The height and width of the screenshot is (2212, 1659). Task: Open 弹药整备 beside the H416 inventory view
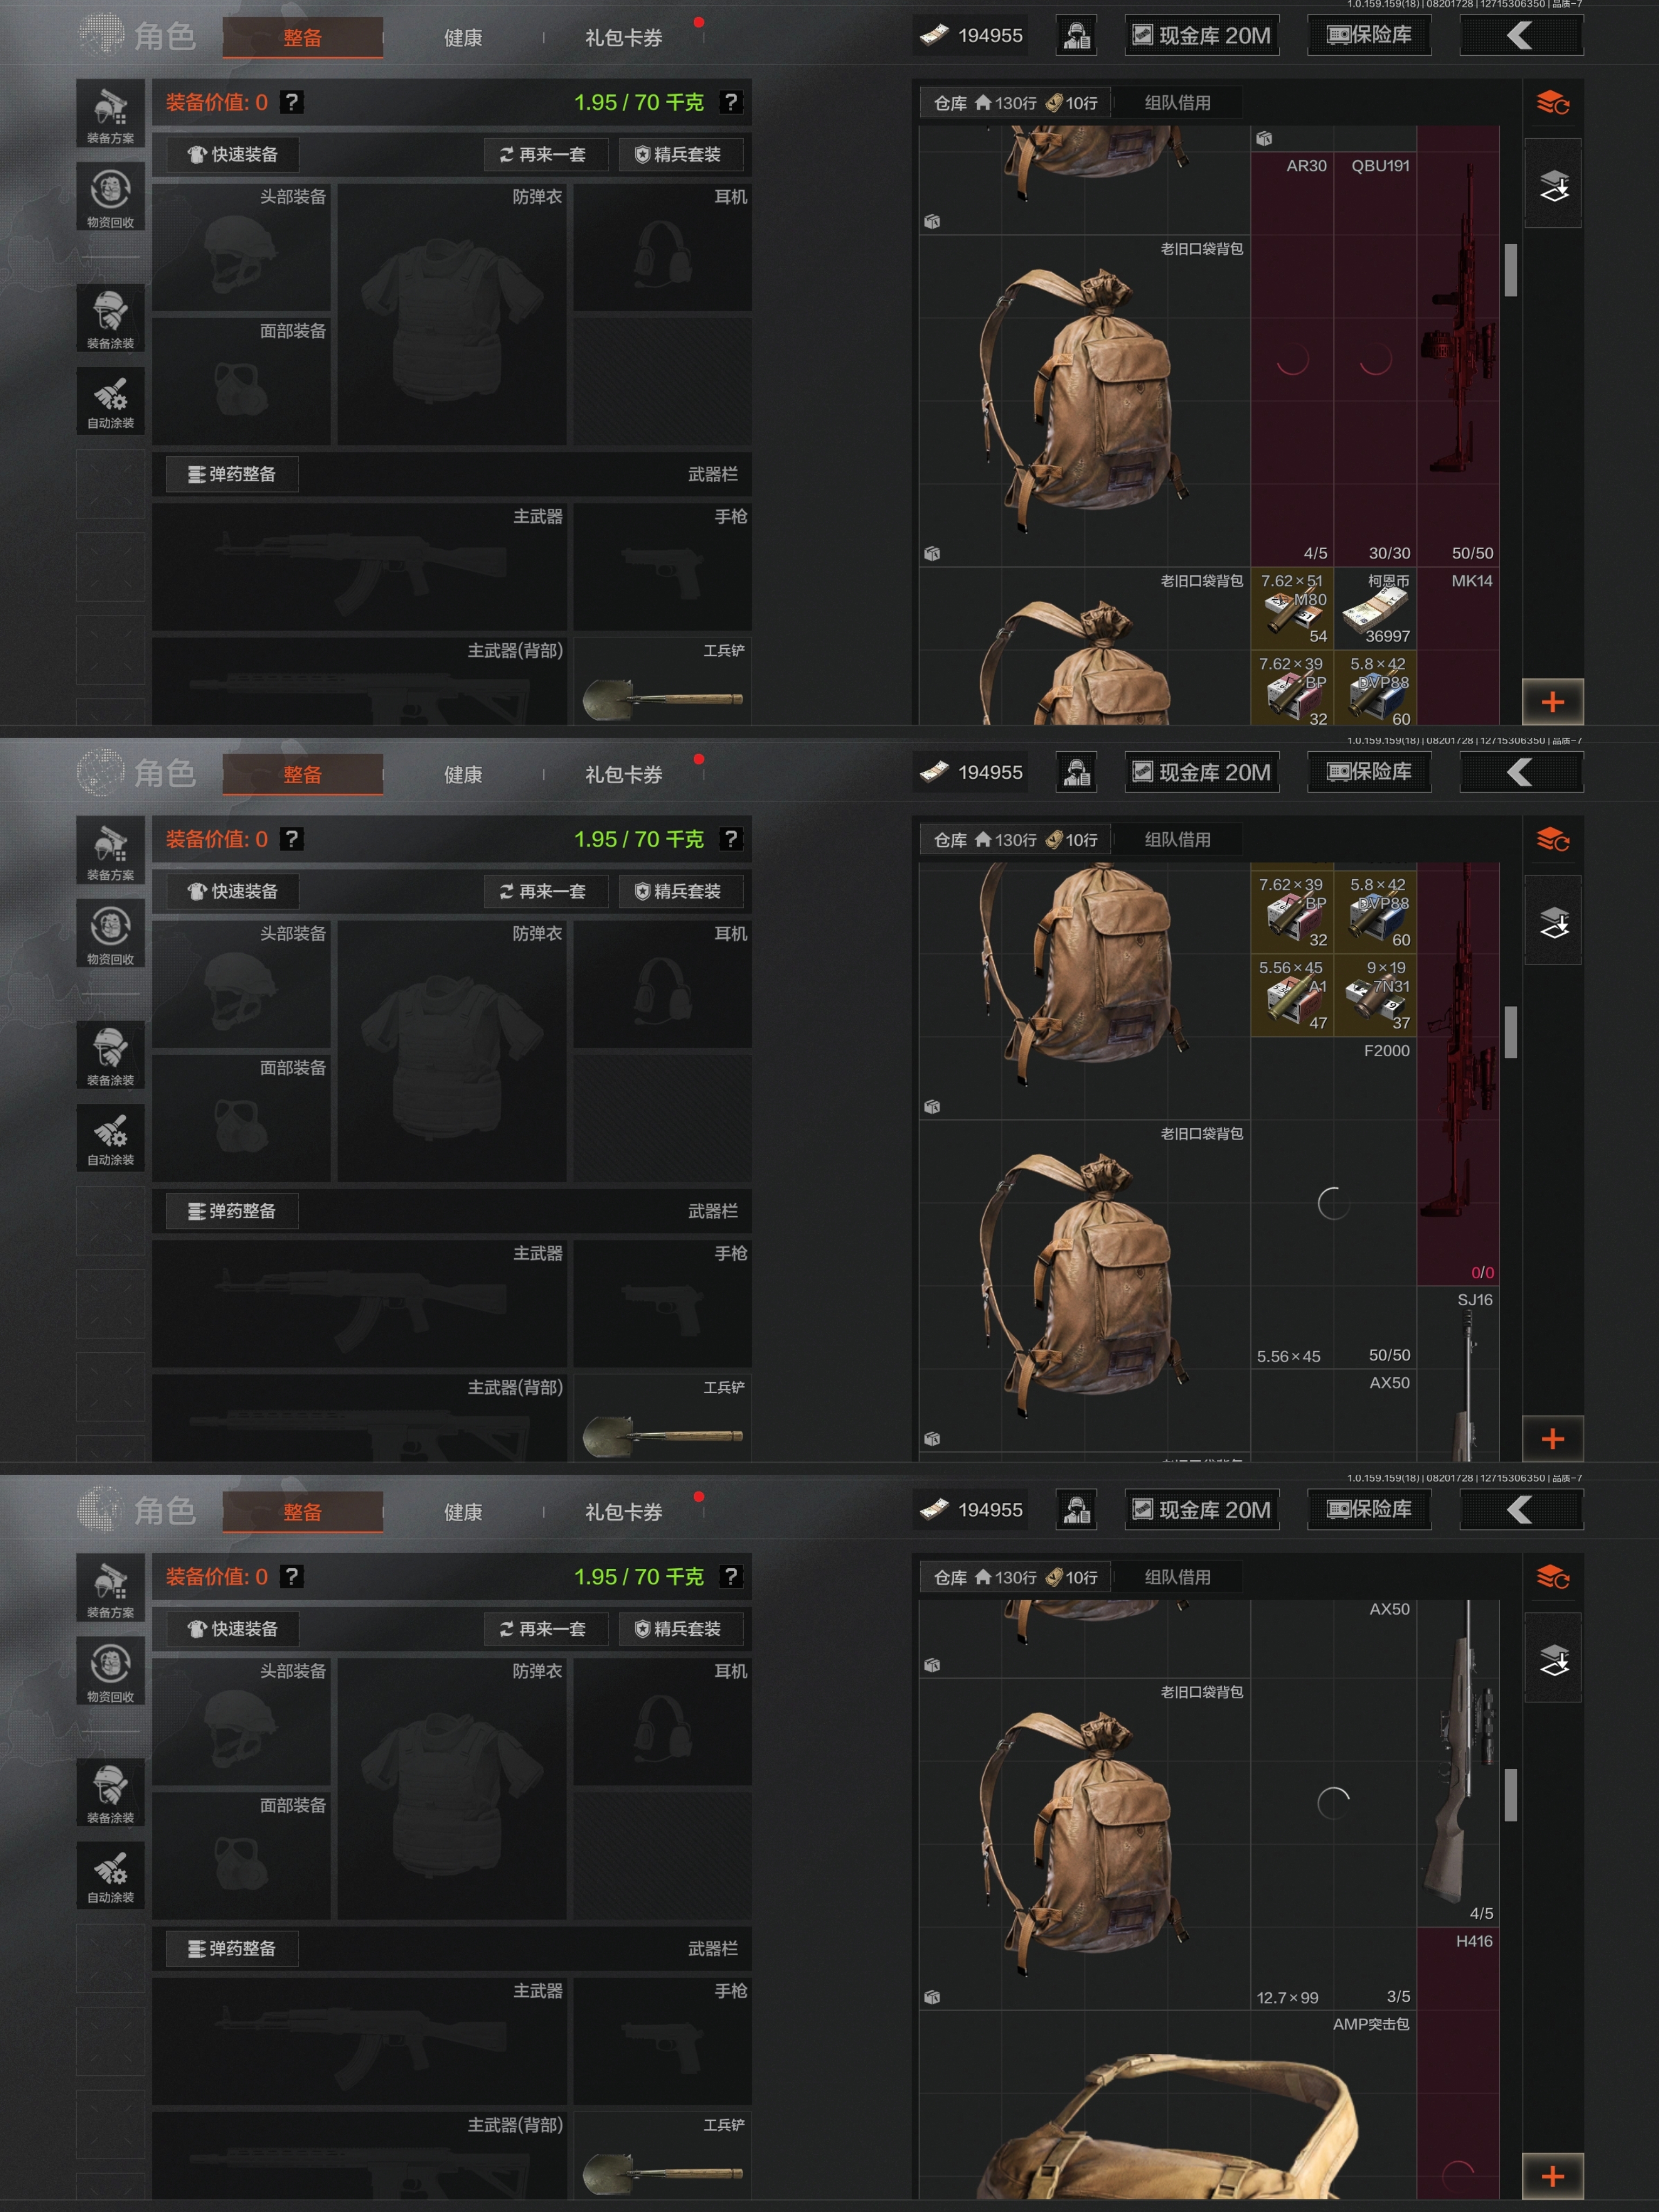[232, 1948]
